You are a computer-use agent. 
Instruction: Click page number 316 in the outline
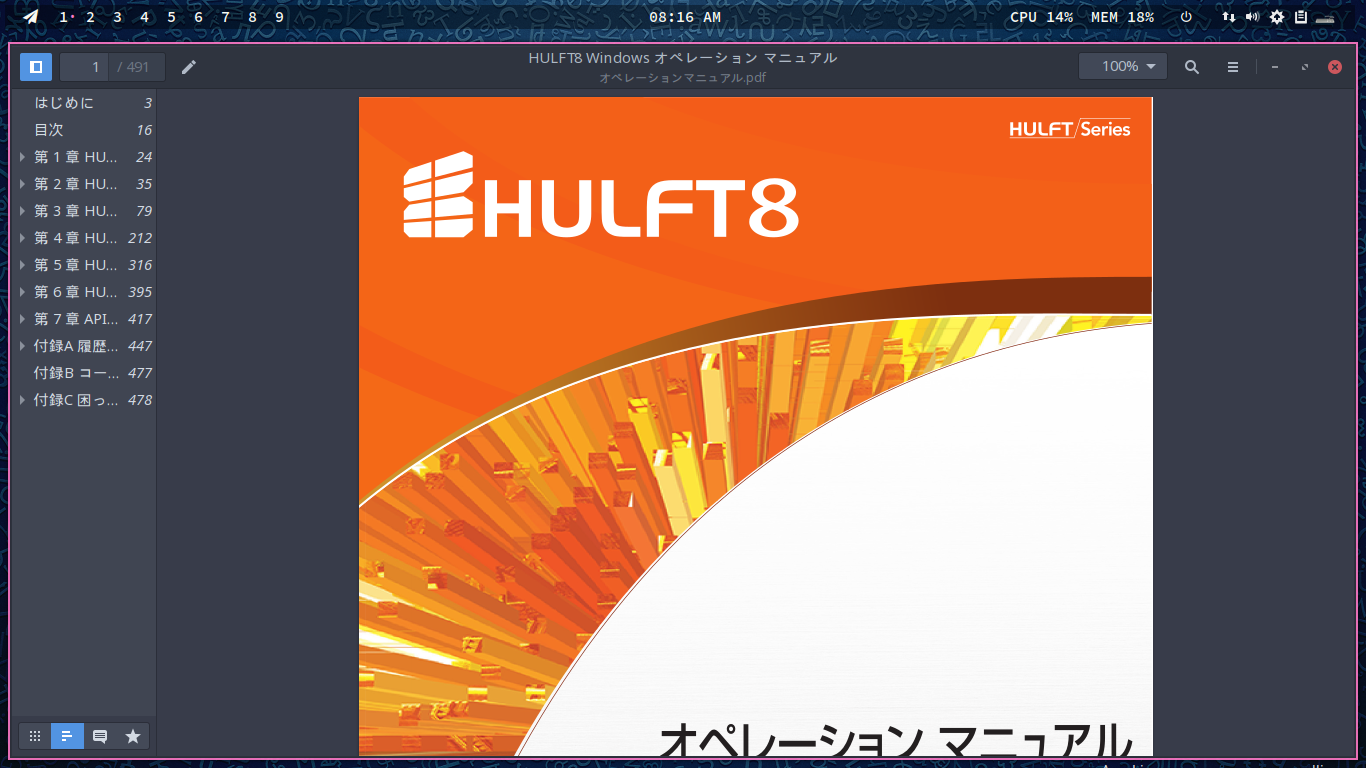[140, 265]
